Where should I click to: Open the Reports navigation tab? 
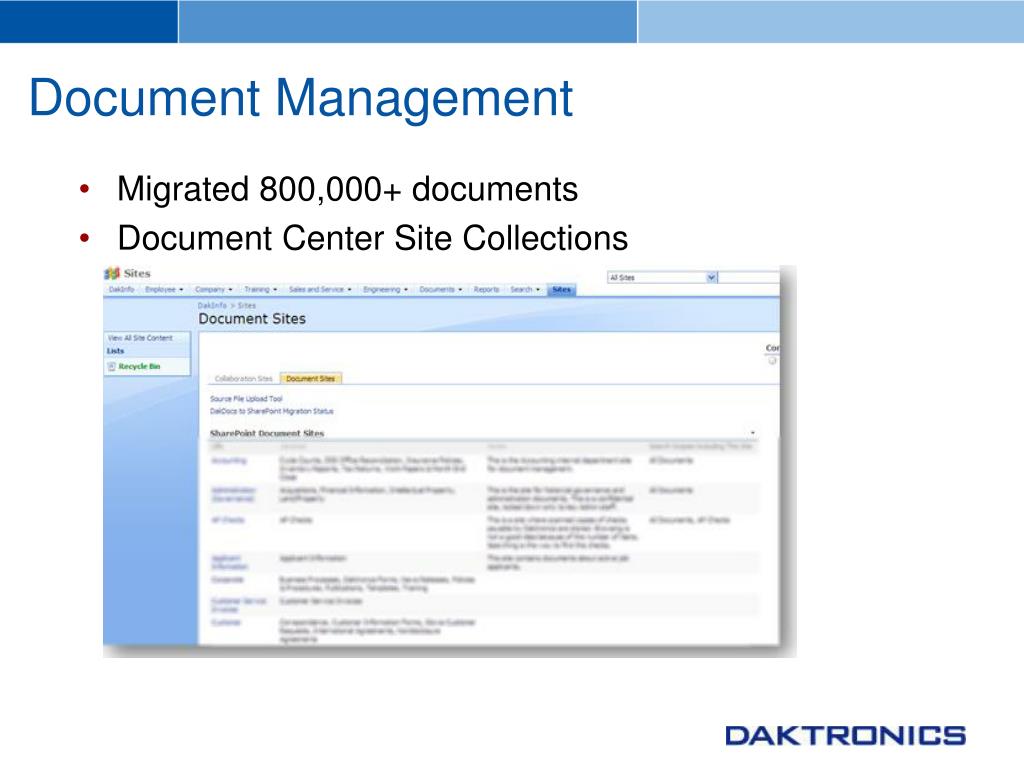tap(487, 289)
